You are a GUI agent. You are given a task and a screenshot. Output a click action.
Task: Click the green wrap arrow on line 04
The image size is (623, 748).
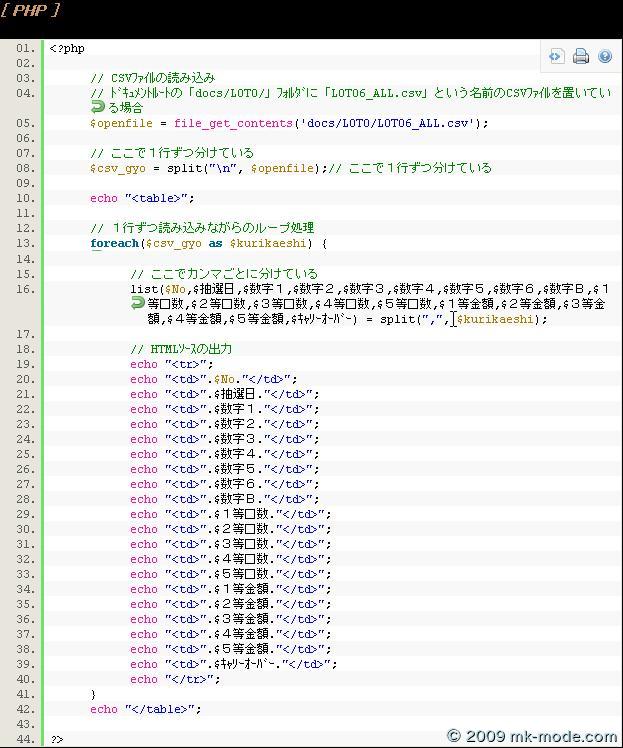tap(97, 107)
